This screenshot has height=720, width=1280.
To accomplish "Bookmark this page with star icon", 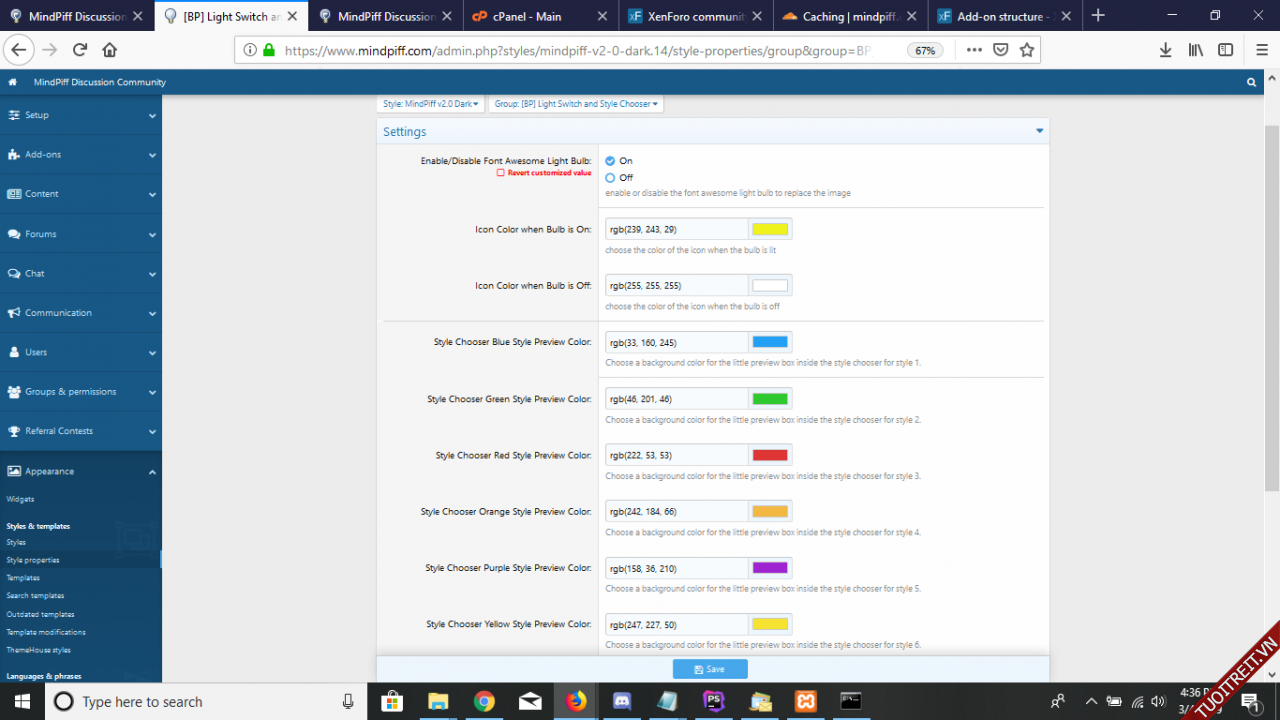I will 1027,50.
